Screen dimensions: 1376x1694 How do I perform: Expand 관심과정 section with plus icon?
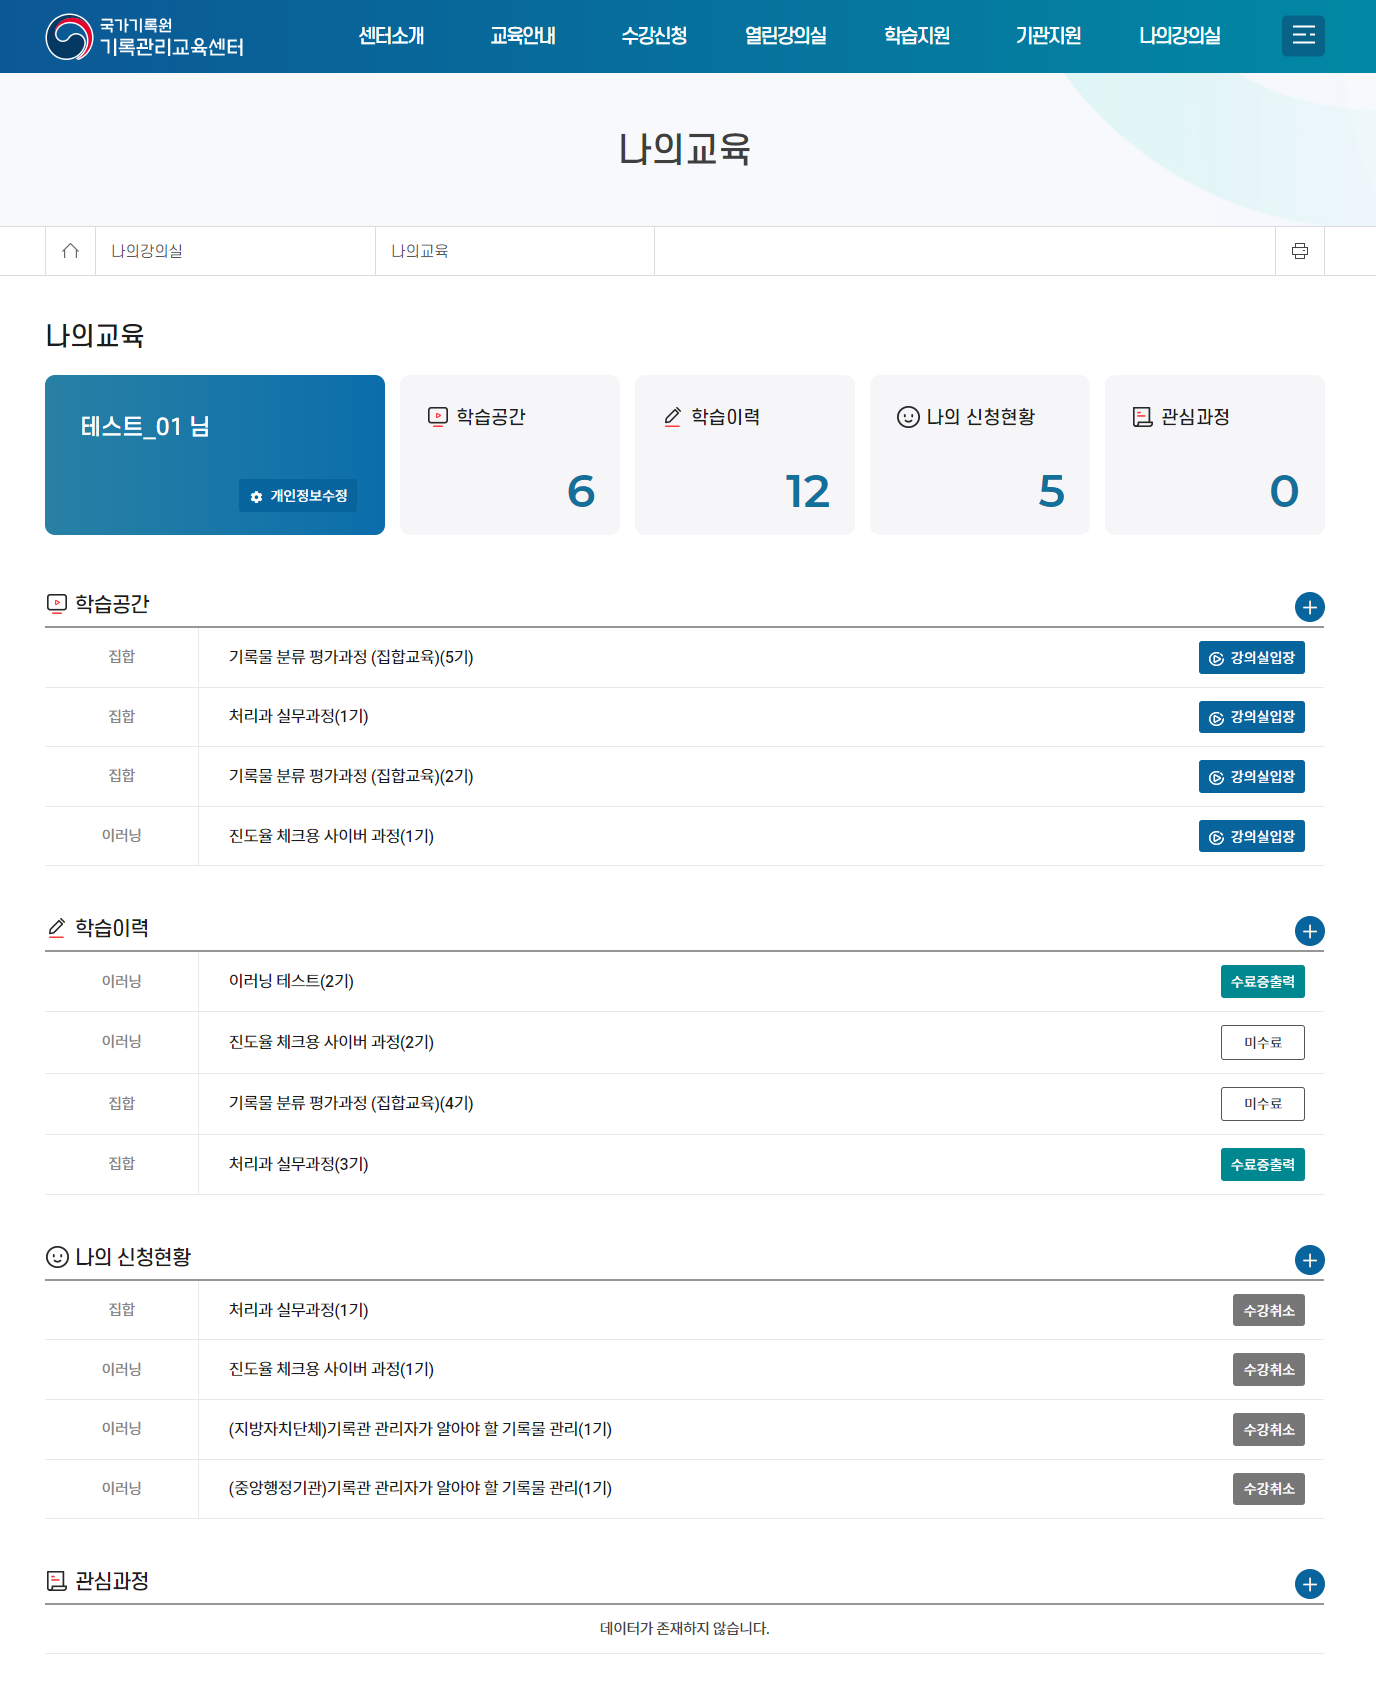point(1309,1584)
